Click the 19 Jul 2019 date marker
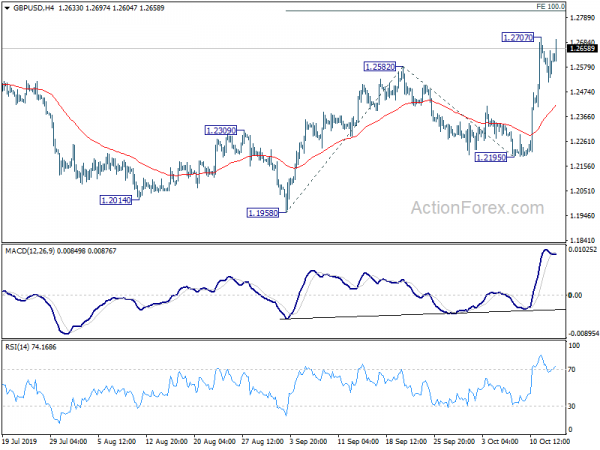This screenshot has height=450, width=600. pyautogui.click(x=20, y=441)
